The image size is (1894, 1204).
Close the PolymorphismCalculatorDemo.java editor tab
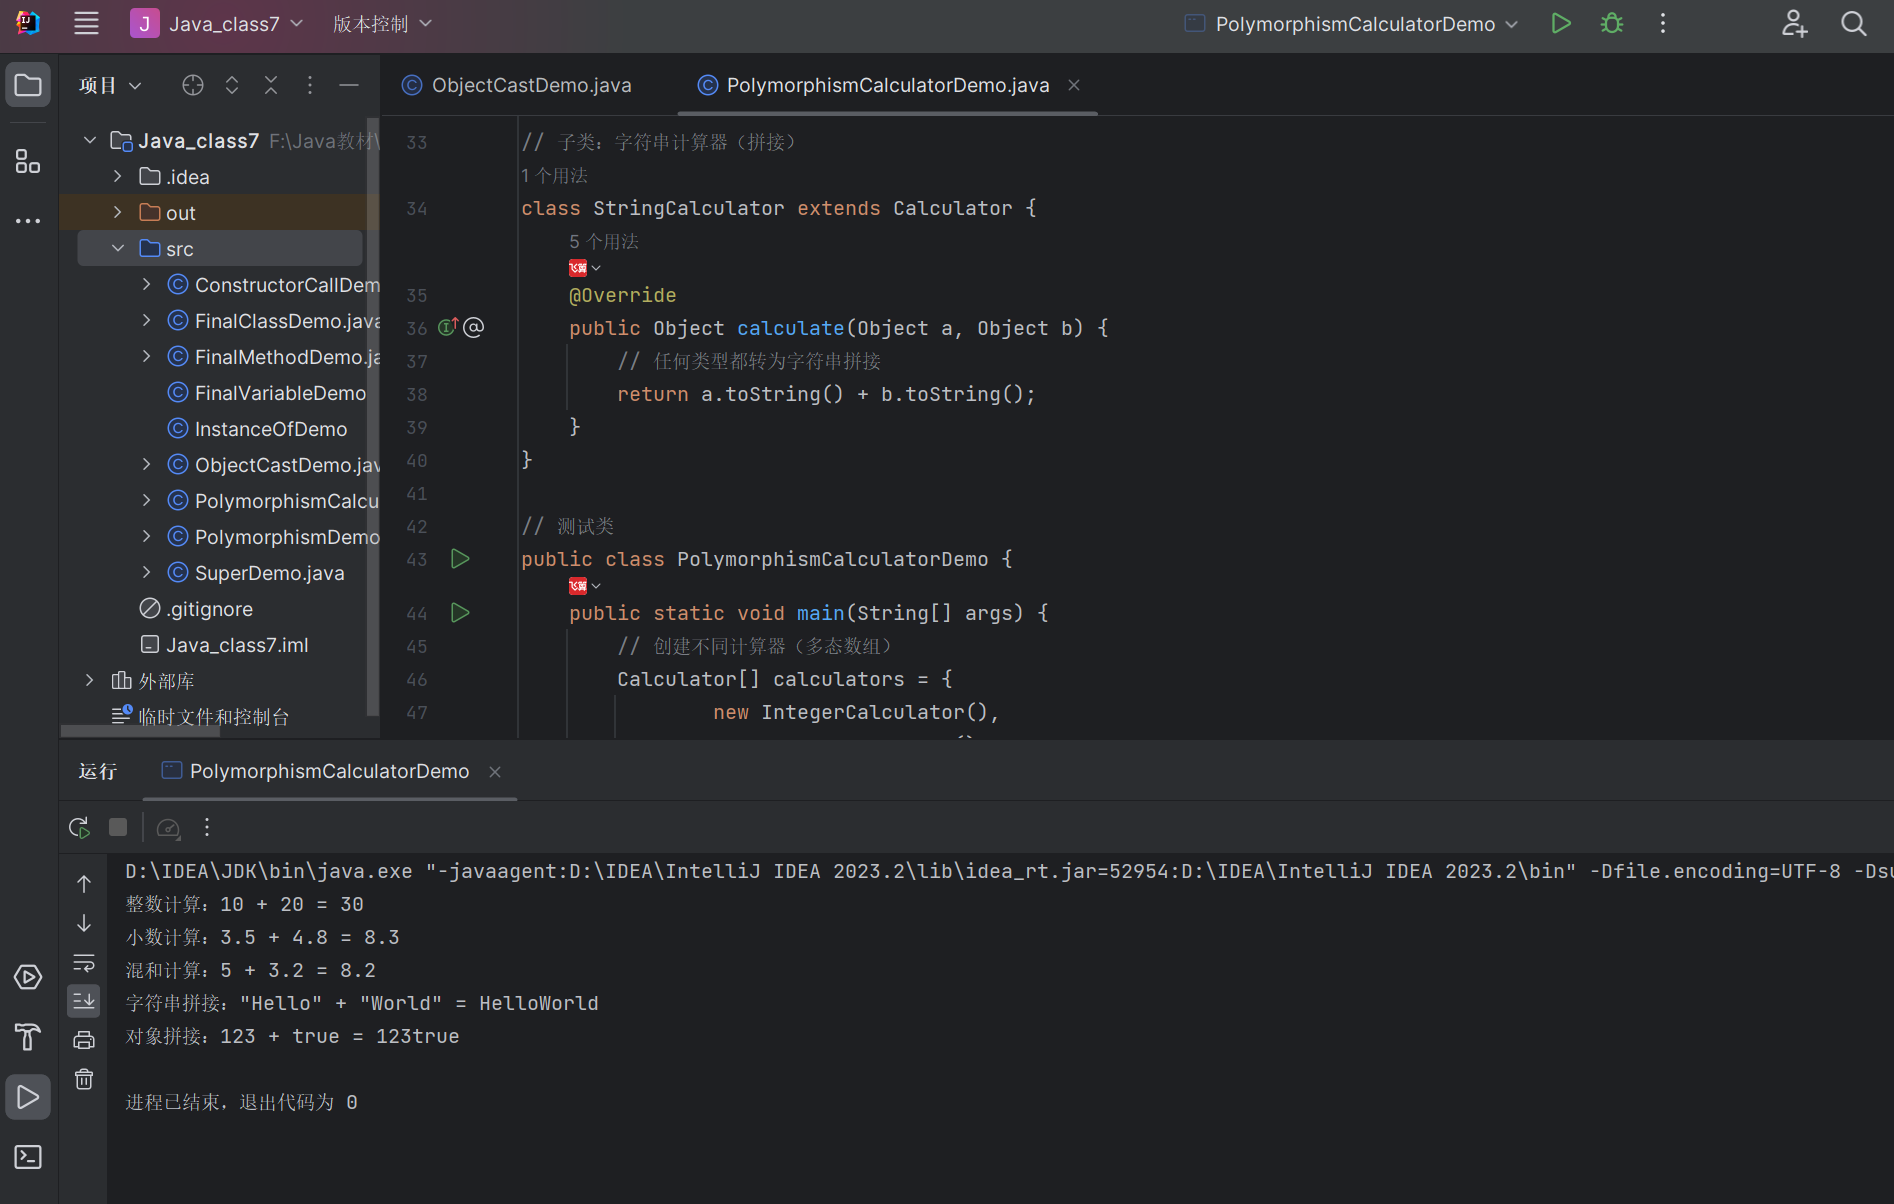[1074, 86]
